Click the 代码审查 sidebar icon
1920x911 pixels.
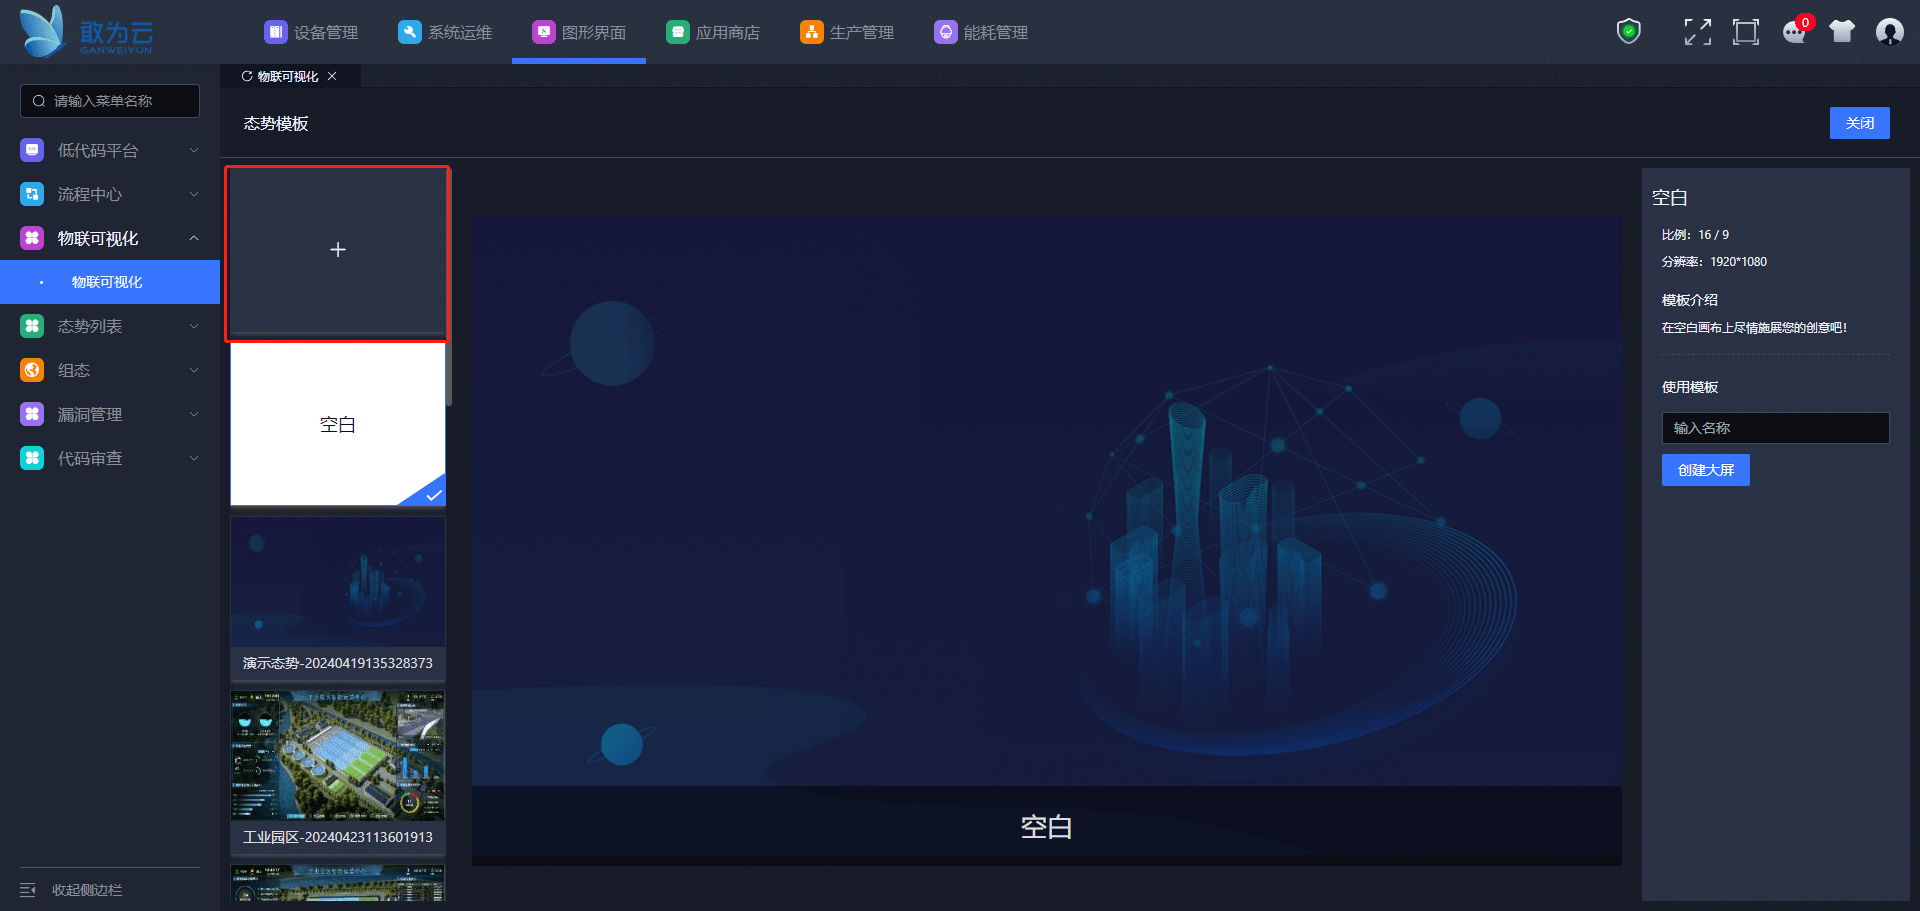[32, 458]
